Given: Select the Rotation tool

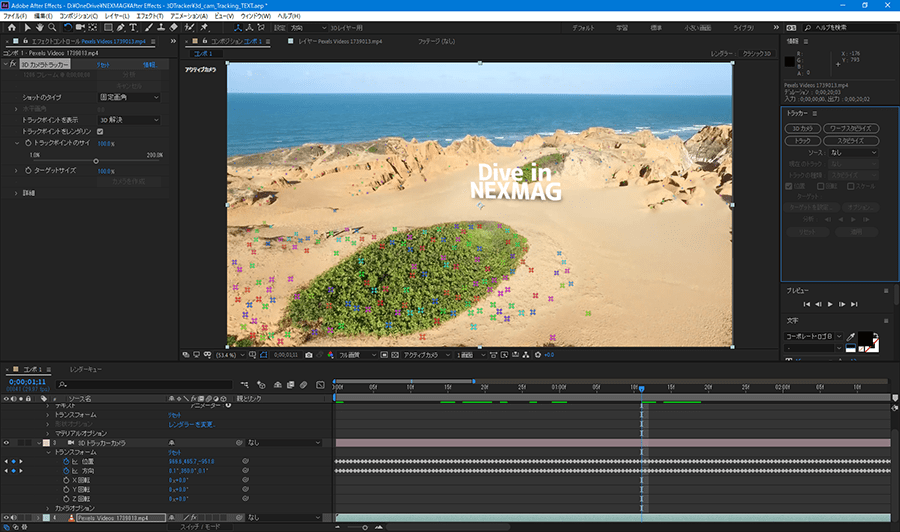Looking at the screenshot, I should click(x=67, y=27).
